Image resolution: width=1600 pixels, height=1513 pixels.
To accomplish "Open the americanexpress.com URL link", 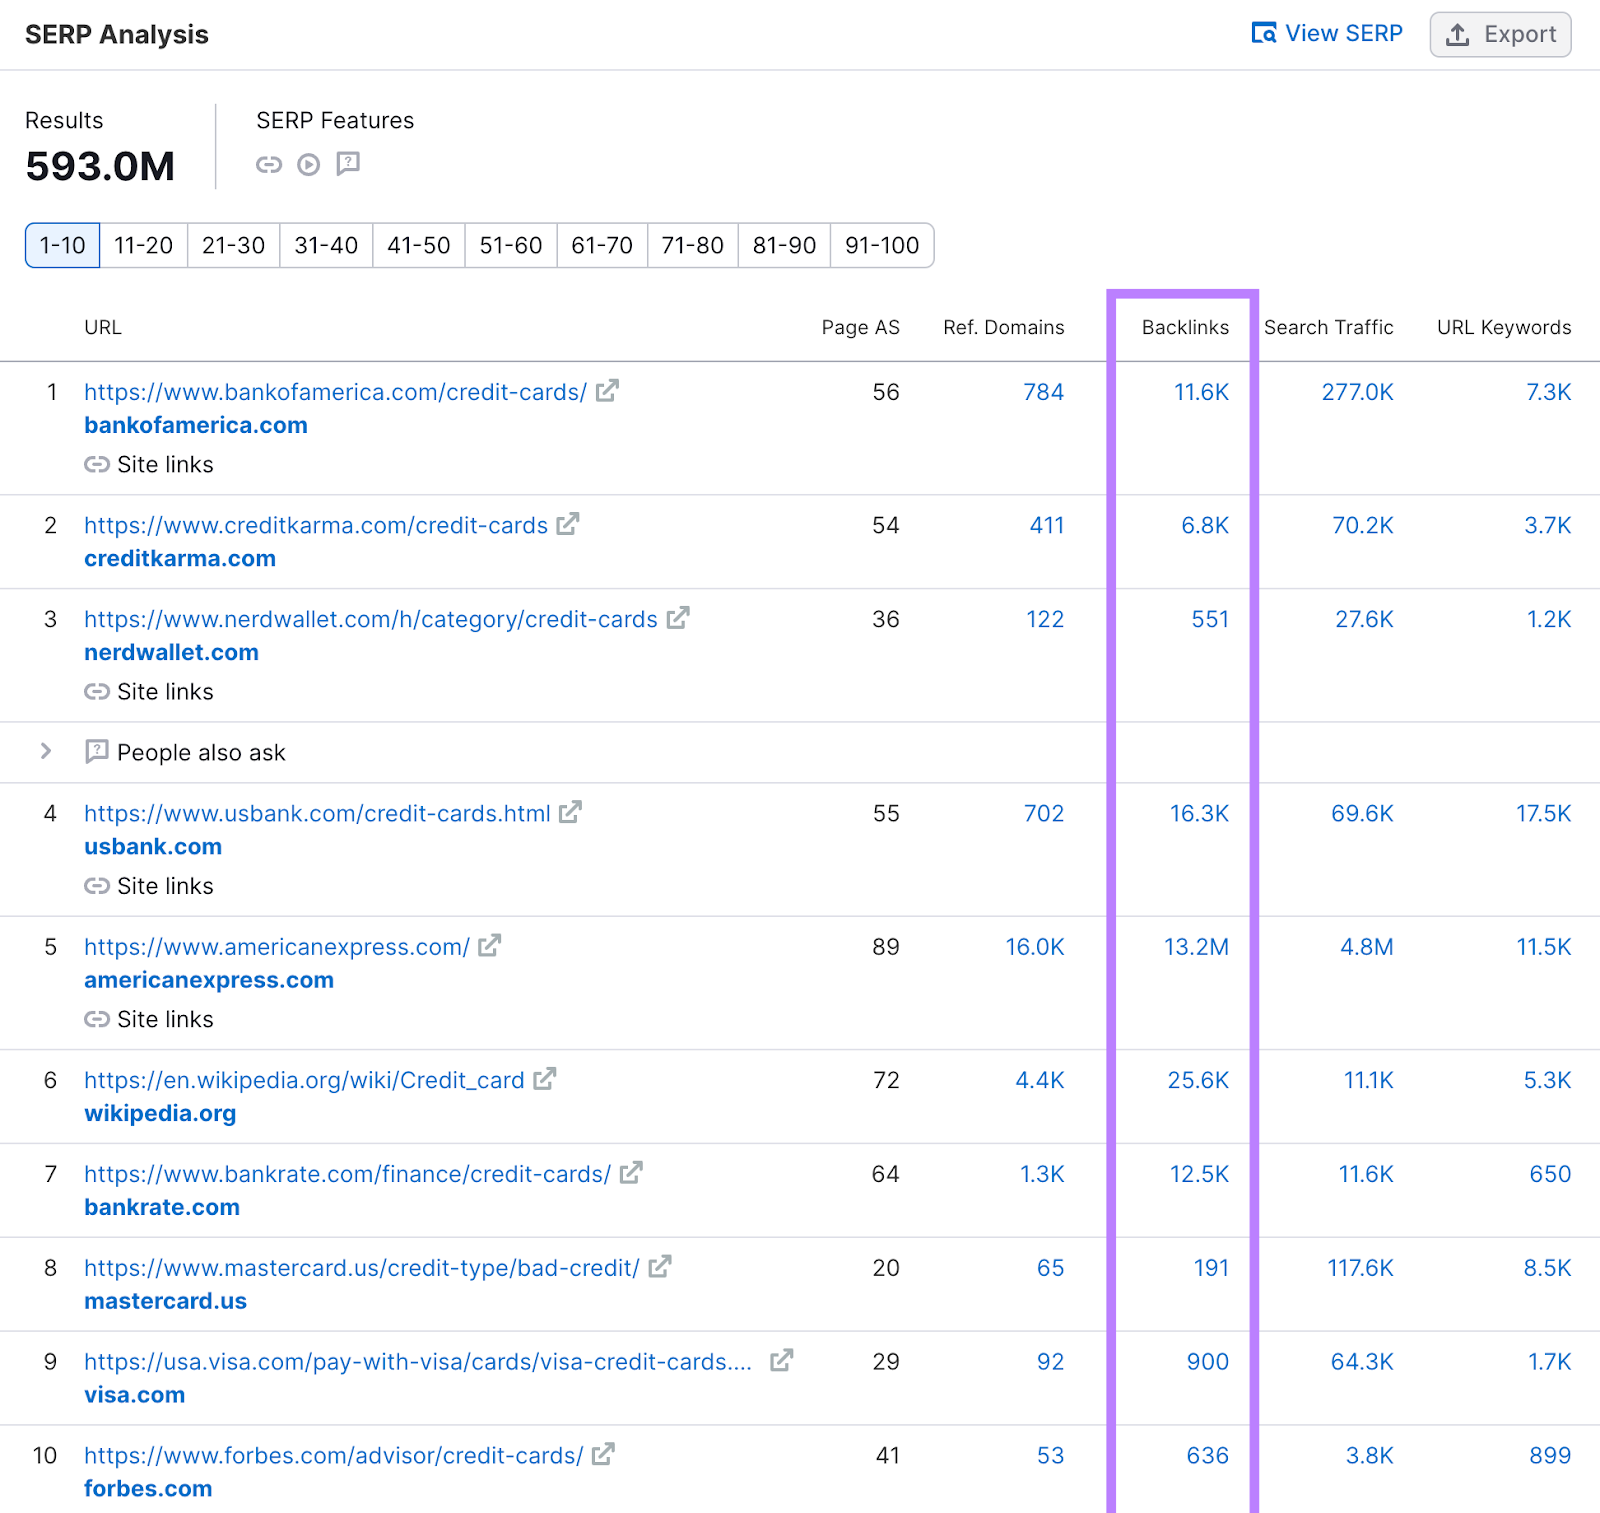I will click(277, 947).
